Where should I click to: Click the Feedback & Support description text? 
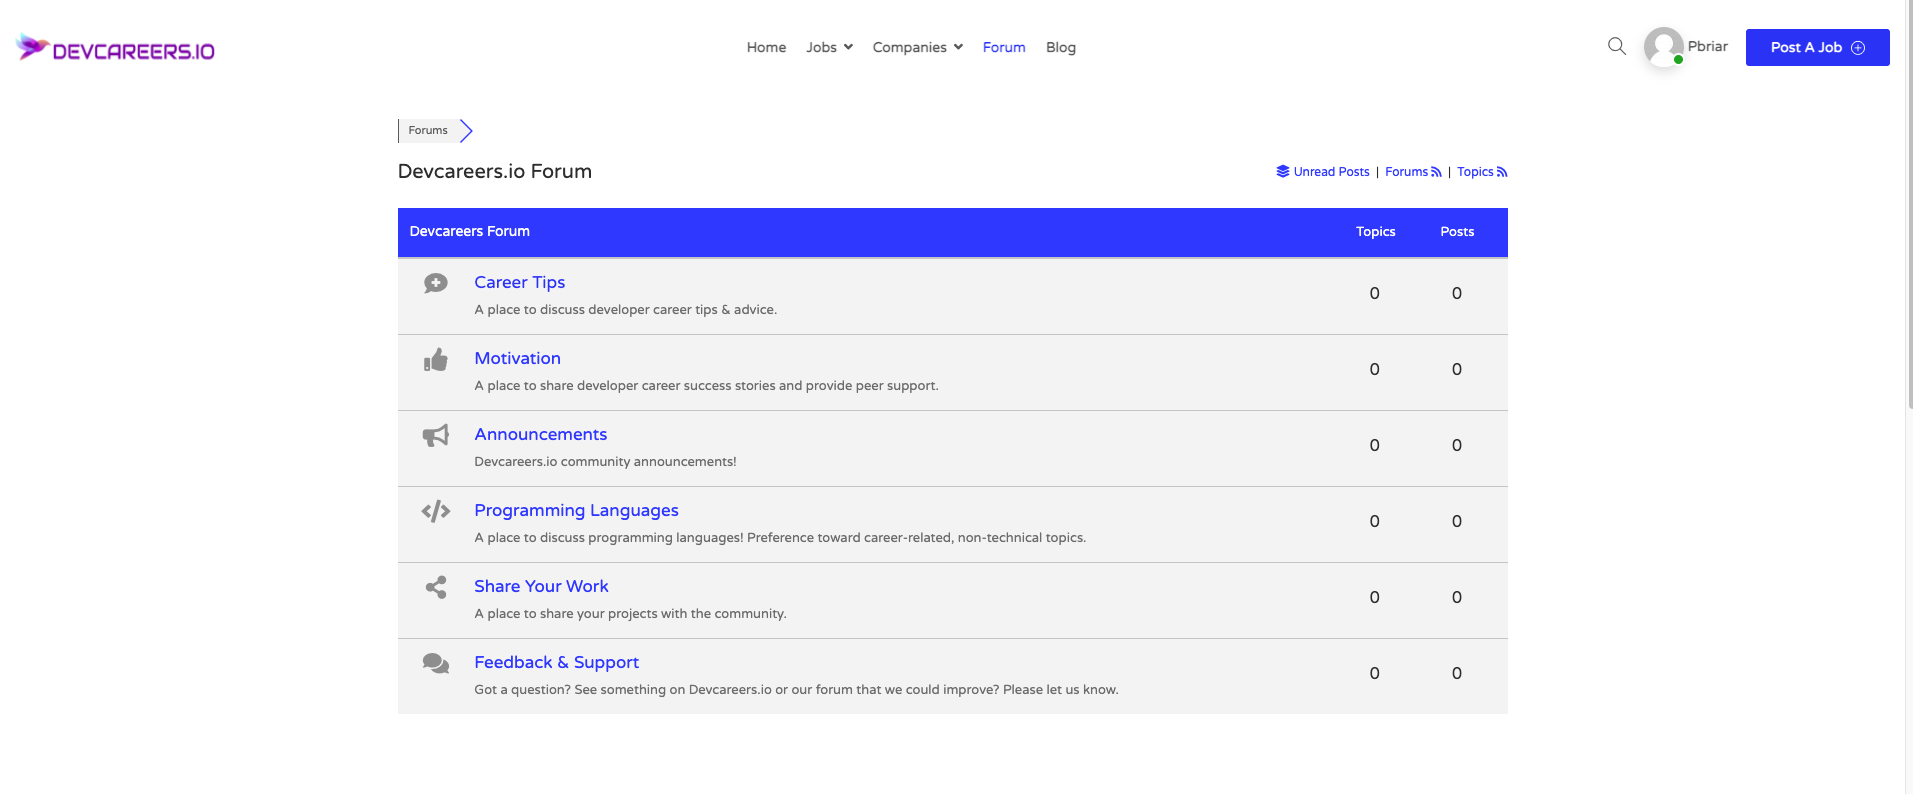point(796,690)
